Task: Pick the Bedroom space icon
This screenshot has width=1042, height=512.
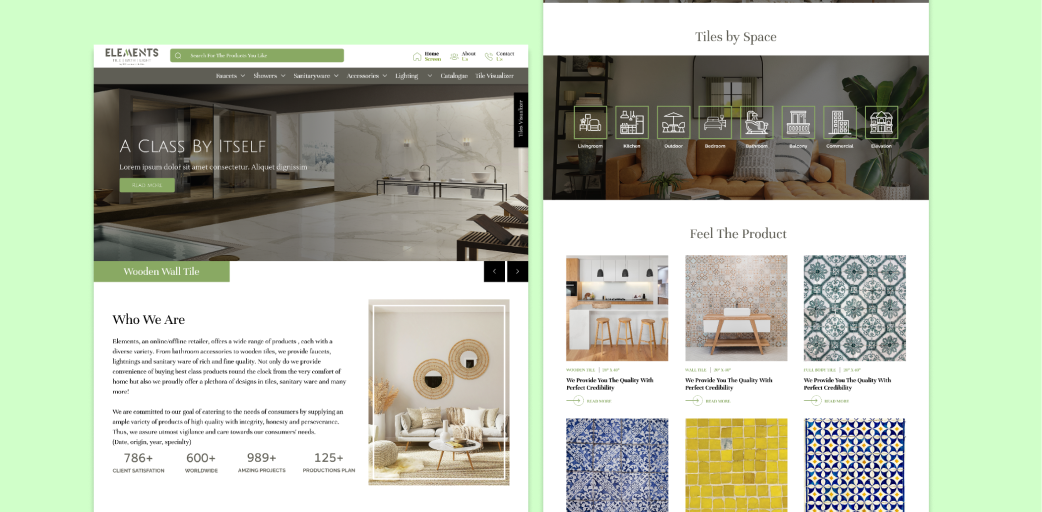Action: (x=715, y=123)
